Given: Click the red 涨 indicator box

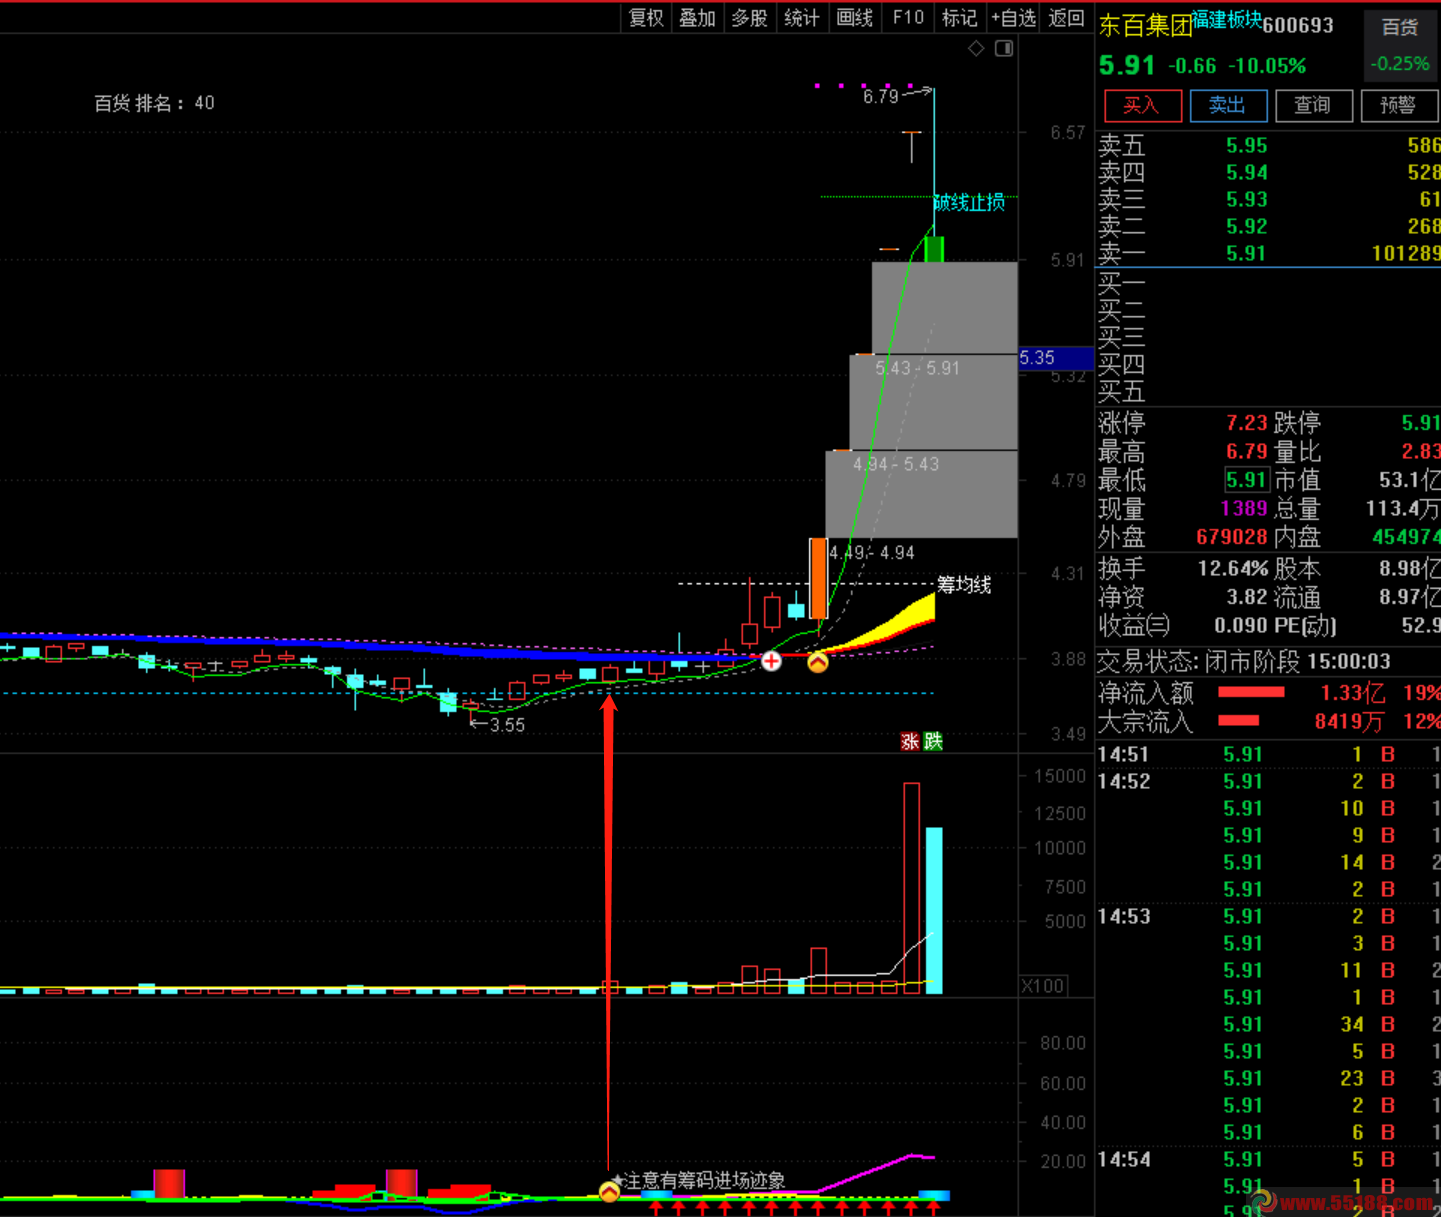Looking at the screenshot, I should tap(910, 741).
